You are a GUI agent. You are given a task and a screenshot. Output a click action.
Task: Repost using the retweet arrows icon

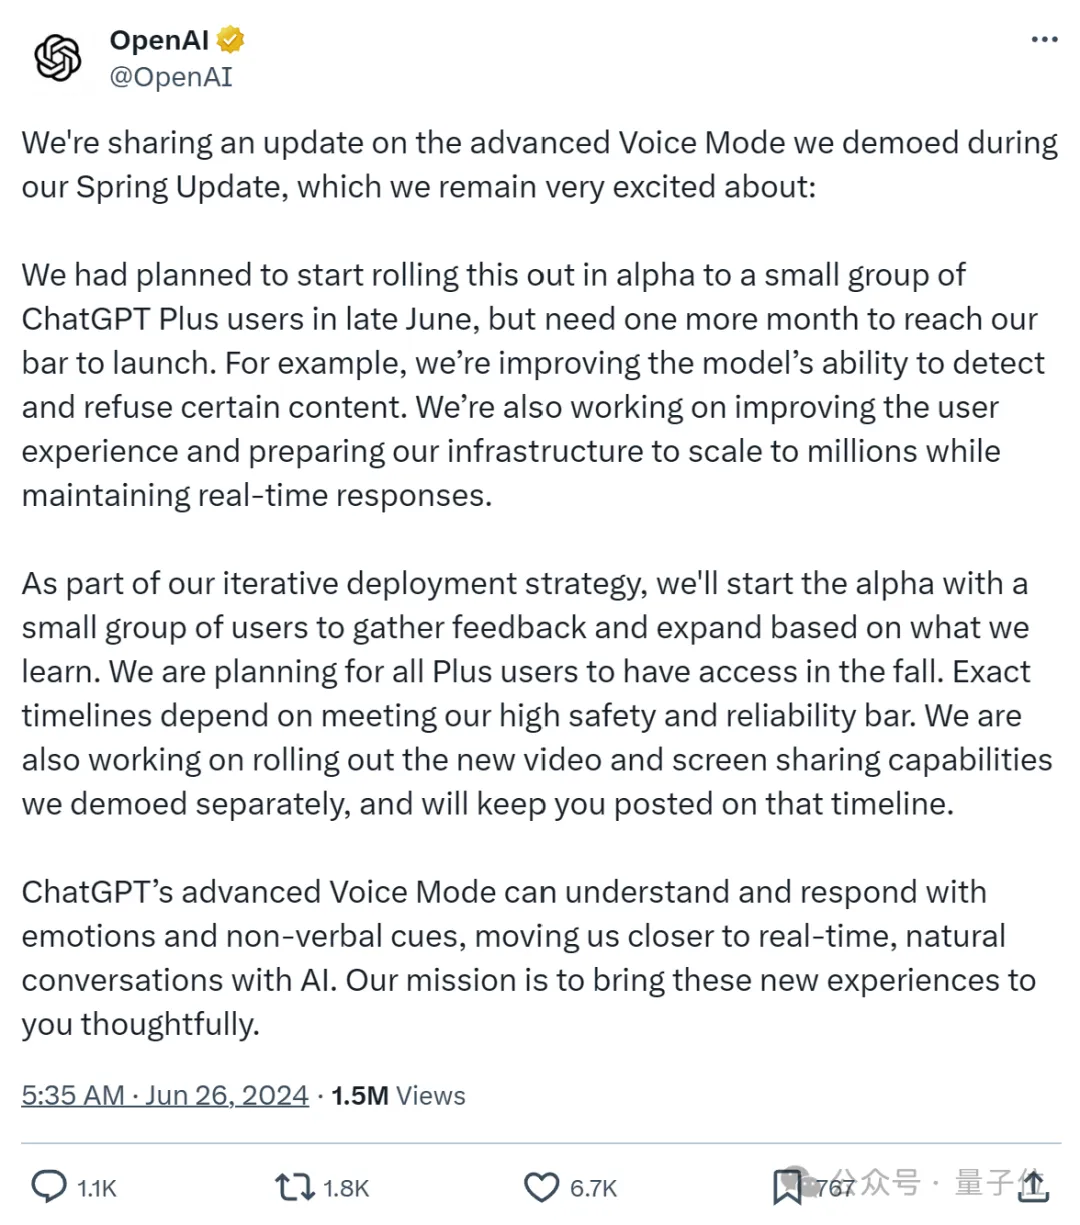294,1187
